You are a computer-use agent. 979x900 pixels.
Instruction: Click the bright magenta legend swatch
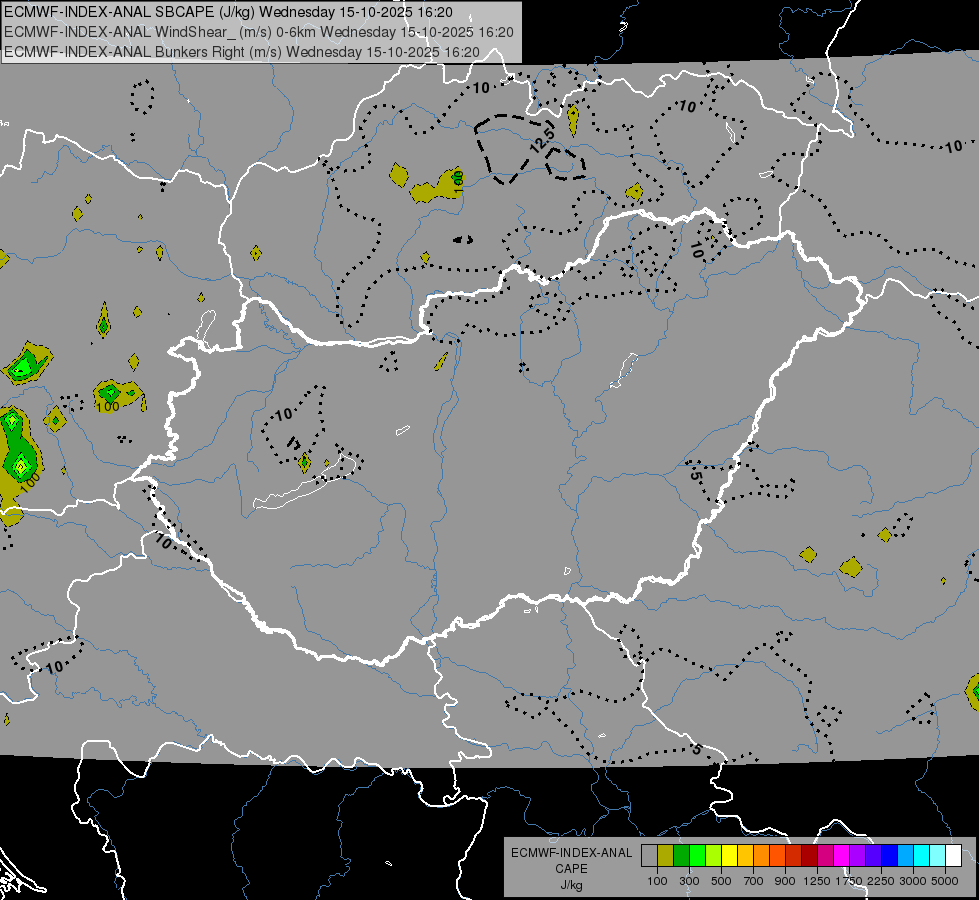(x=842, y=855)
